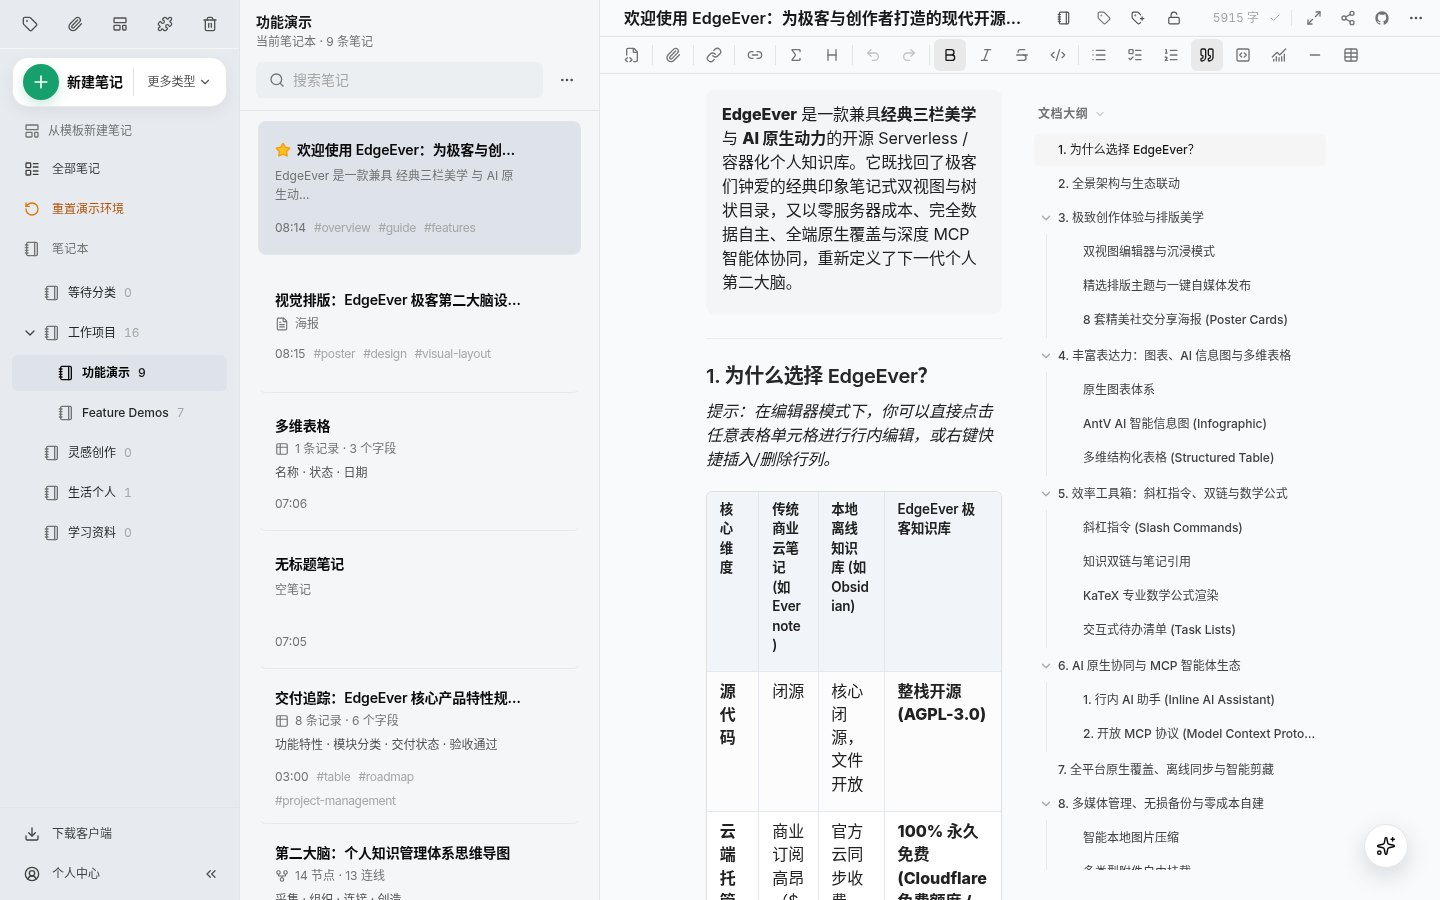Toggle bold formatting
The image size is (1440, 900).
point(950,55)
